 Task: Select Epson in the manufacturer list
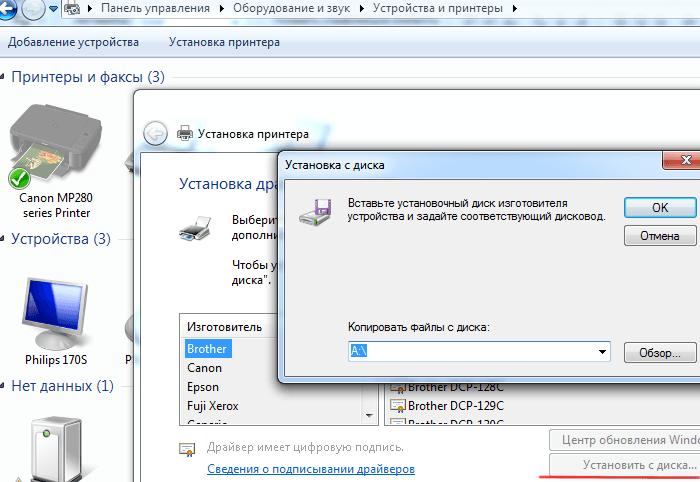pyautogui.click(x=203, y=387)
